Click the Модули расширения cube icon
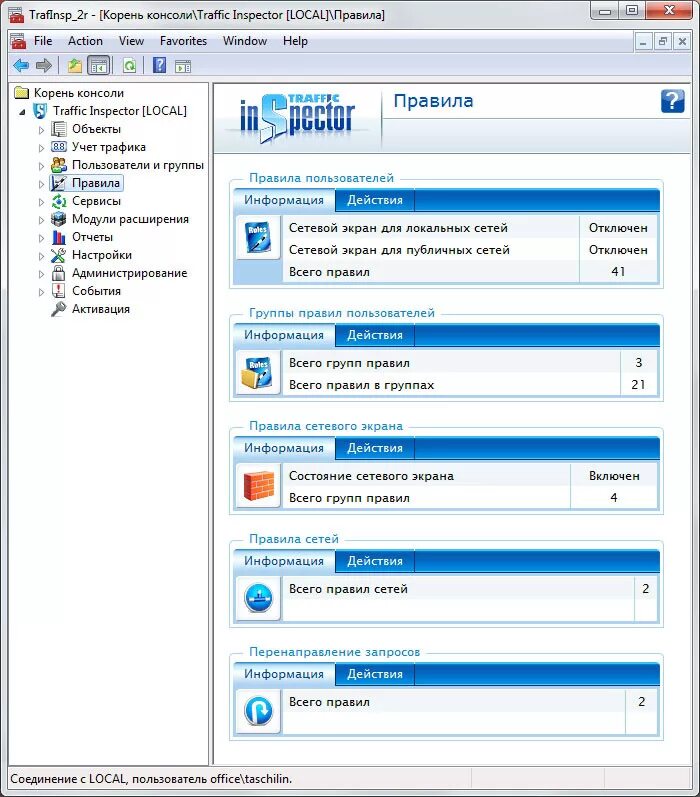 tap(59, 219)
